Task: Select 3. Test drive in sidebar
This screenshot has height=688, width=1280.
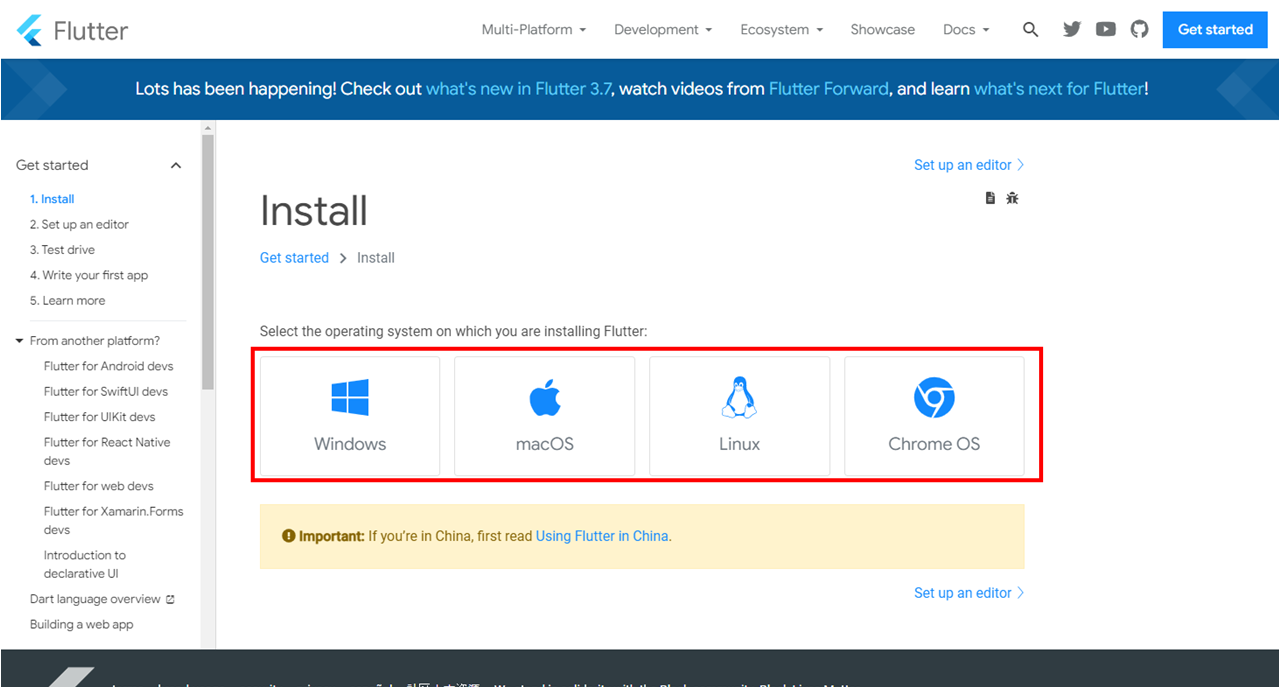Action: 62,250
